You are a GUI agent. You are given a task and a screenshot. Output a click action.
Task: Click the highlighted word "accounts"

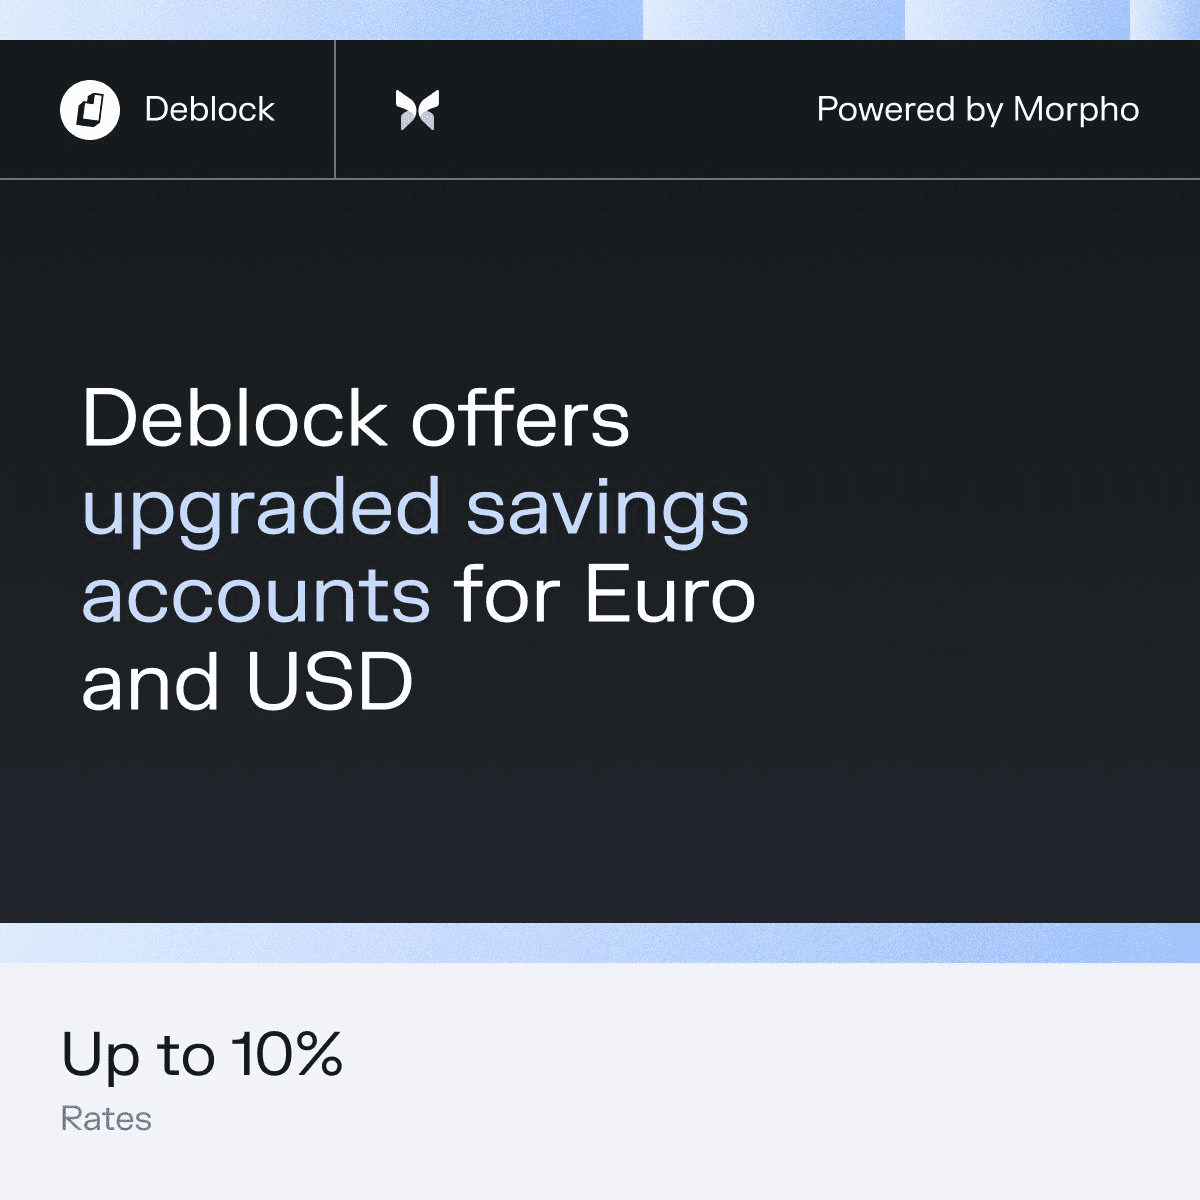[256, 595]
